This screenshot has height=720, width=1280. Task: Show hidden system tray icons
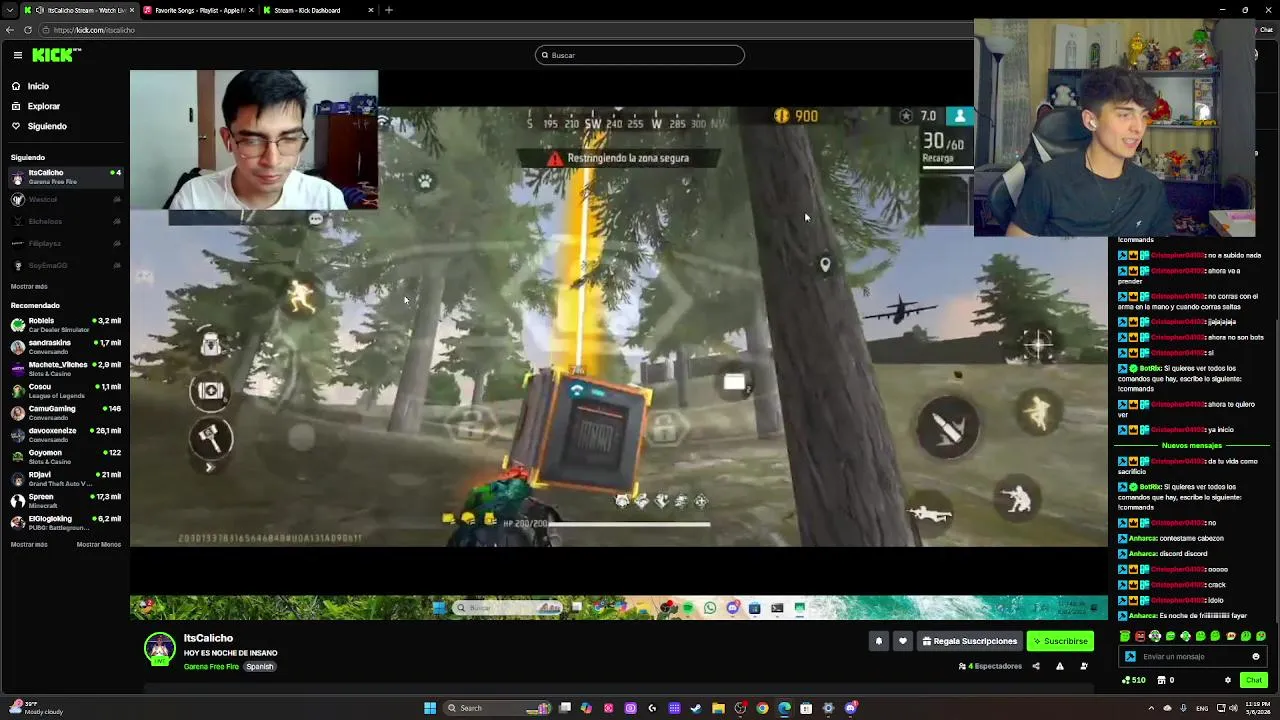(1151, 708)
